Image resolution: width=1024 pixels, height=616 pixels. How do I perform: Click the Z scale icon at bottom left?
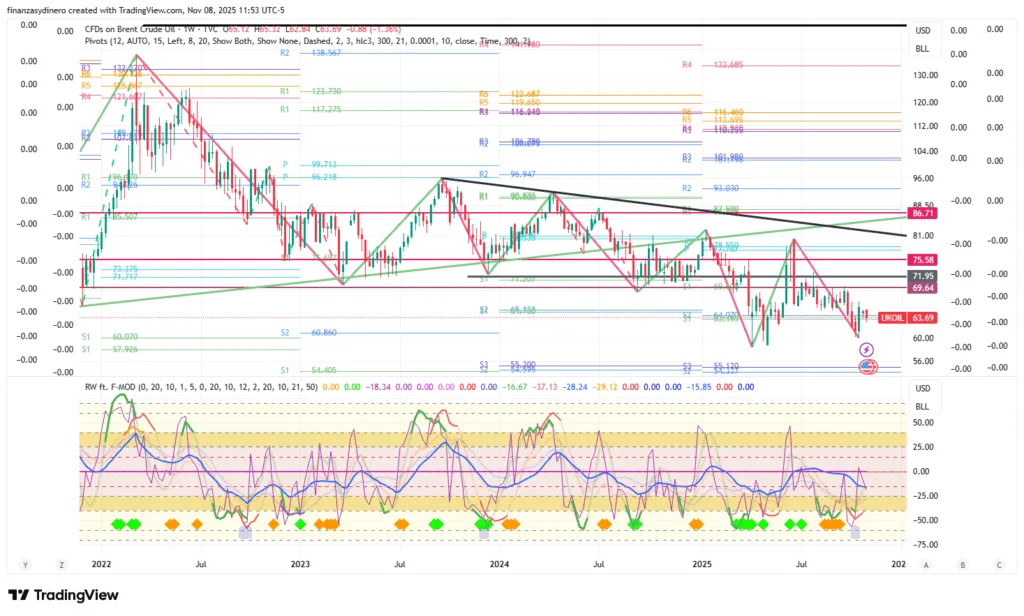coord(62,565)
